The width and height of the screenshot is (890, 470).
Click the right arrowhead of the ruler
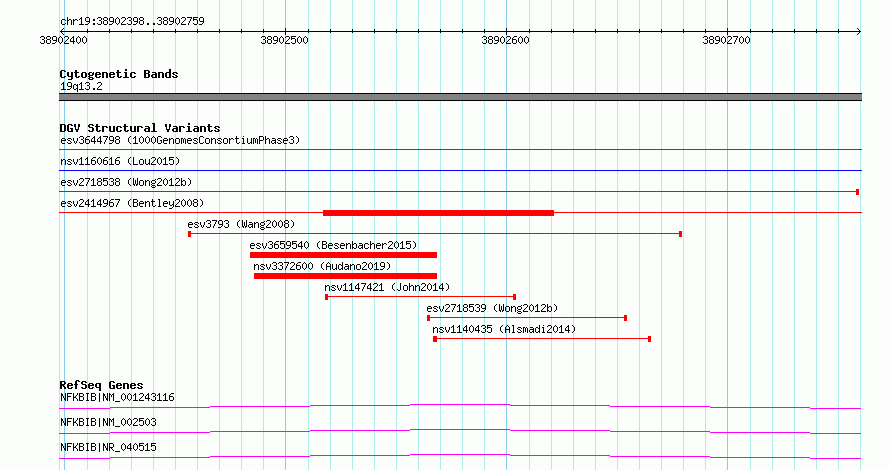tap(859, 32)
